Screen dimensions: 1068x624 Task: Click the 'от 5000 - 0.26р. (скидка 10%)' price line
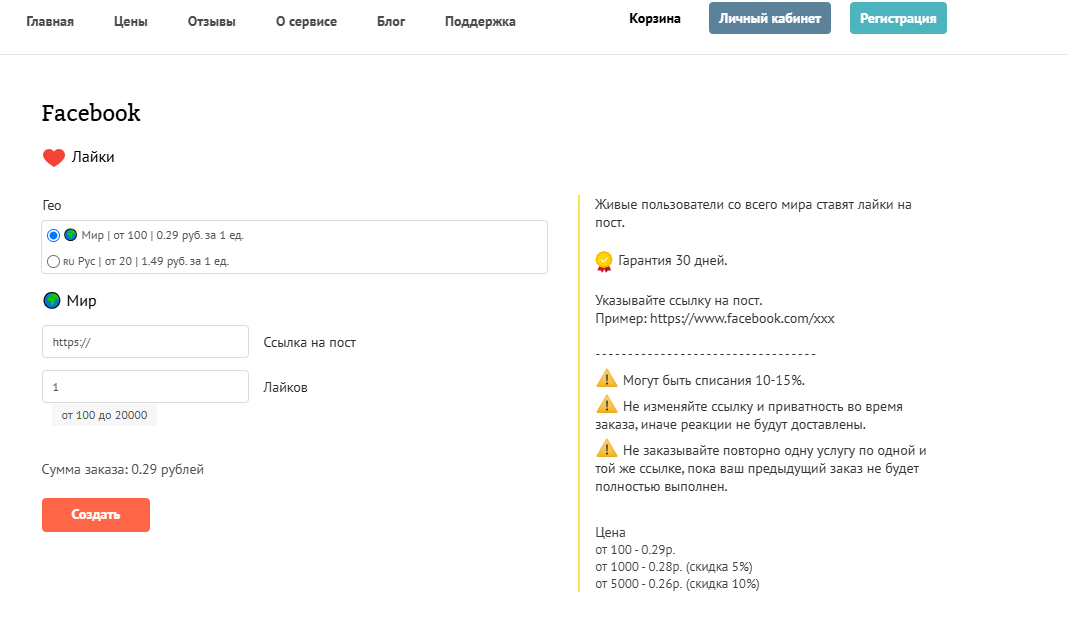pos(677,584)
